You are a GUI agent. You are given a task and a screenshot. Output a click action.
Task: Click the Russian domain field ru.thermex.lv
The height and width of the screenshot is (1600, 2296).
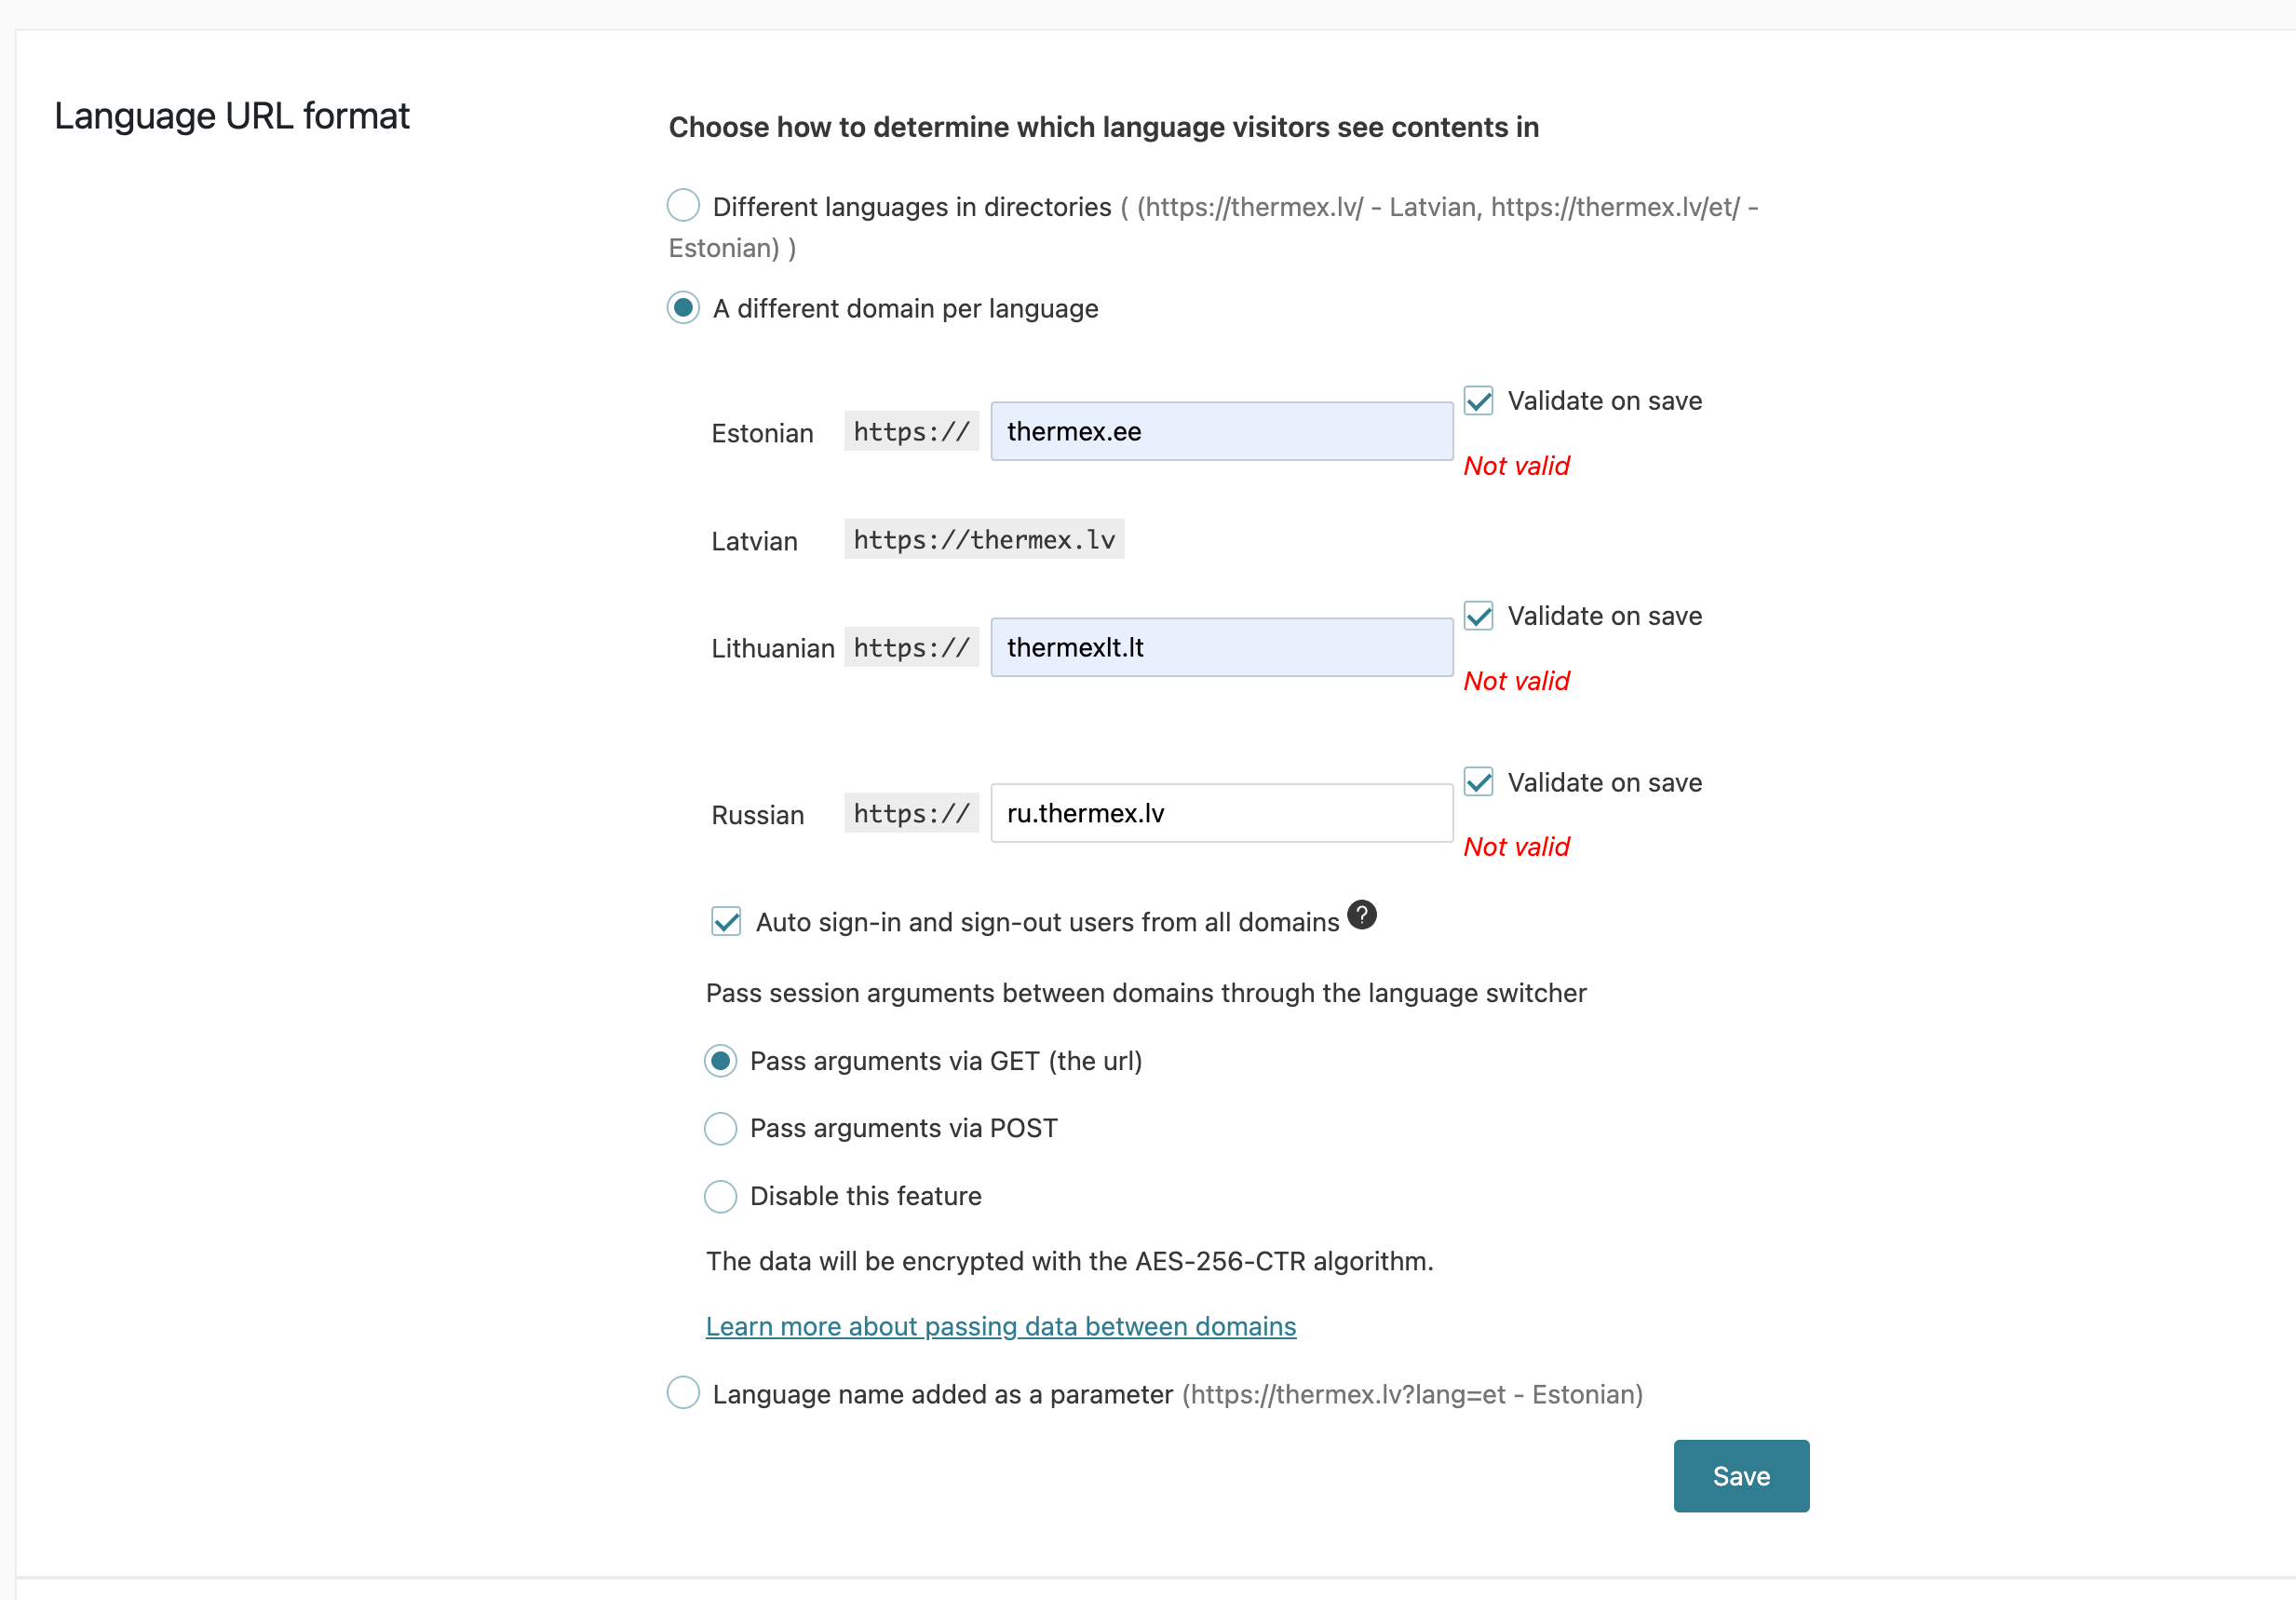pyautogui.click(x=1221, y=813)
